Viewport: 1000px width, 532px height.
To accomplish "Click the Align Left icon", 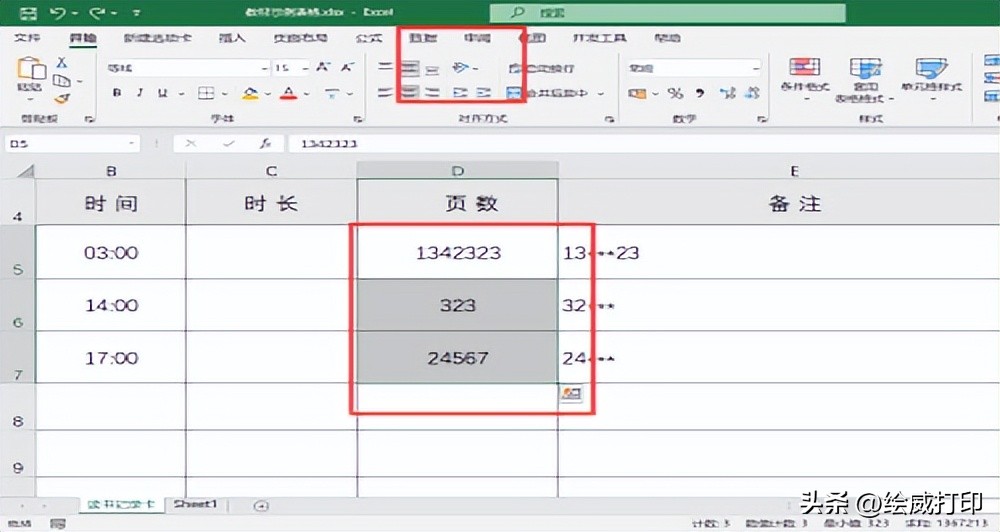I will [x=385, y=93].
